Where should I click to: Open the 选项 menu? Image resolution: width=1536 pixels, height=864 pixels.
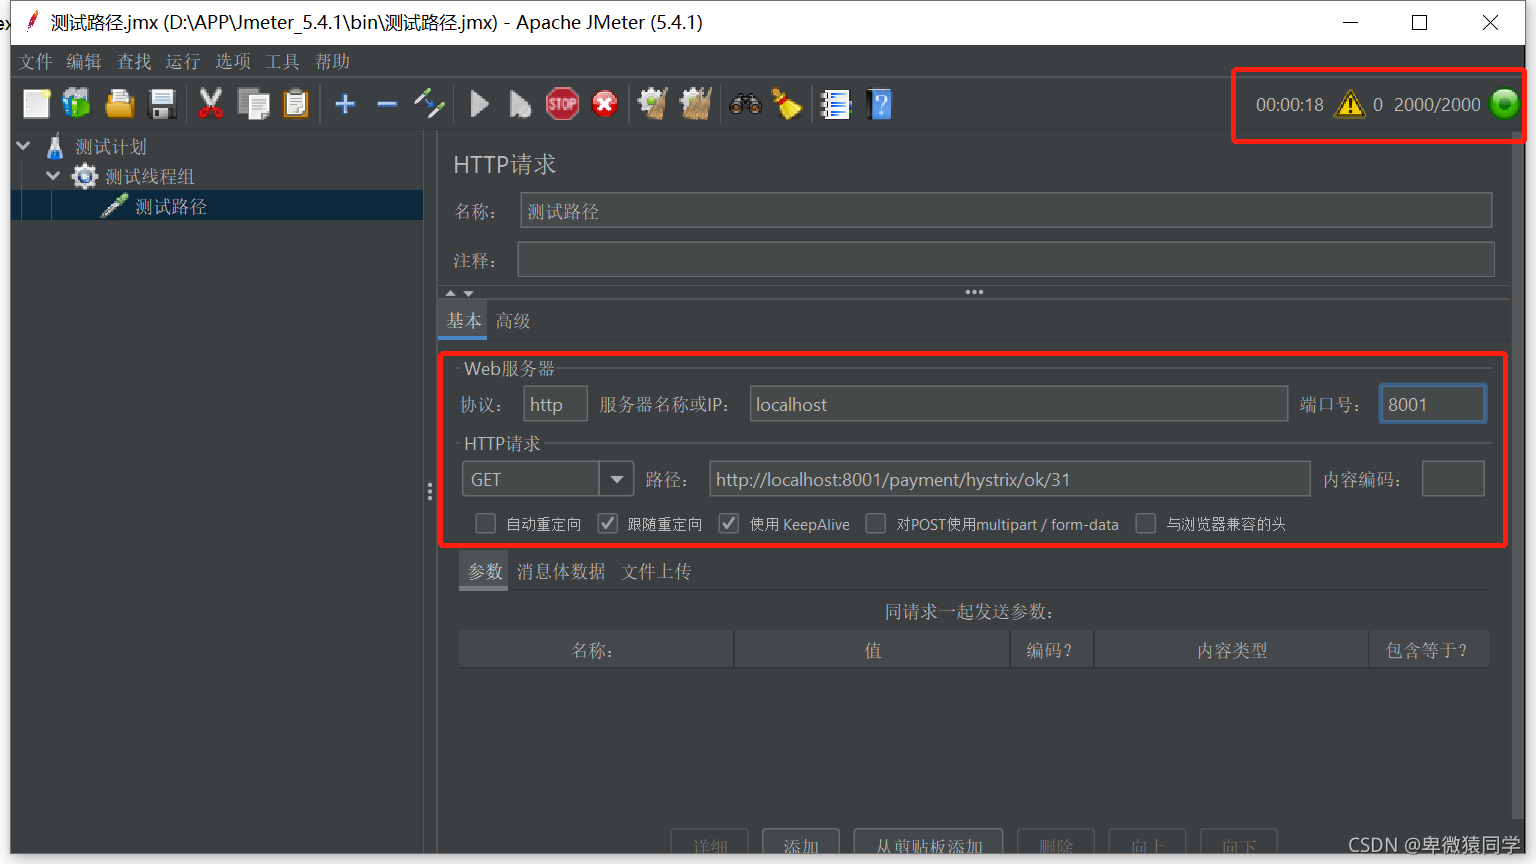pos(233,62)
